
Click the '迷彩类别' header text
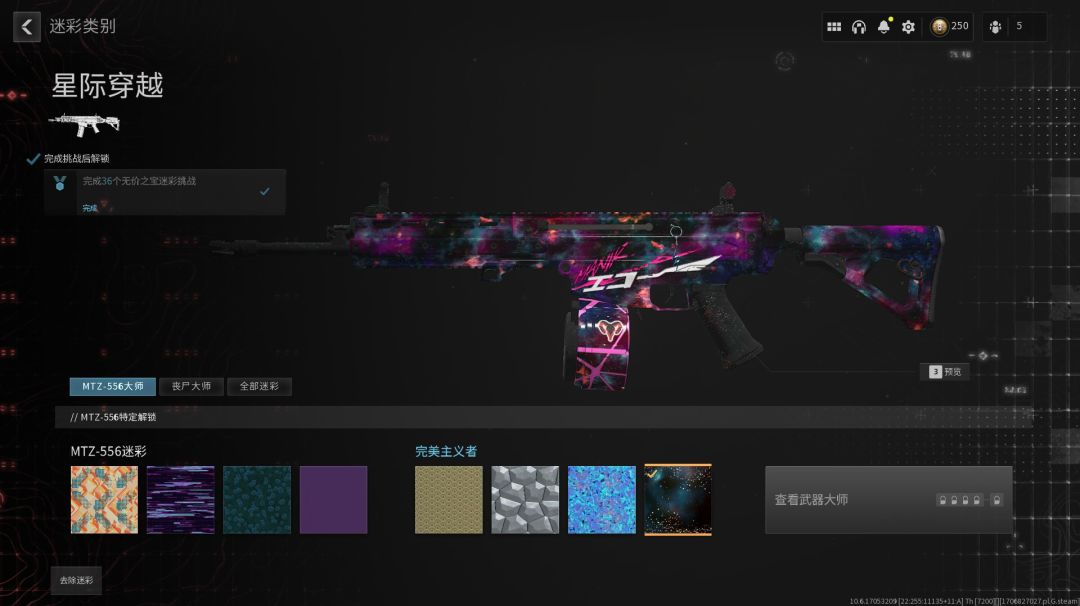pos(83,26)
